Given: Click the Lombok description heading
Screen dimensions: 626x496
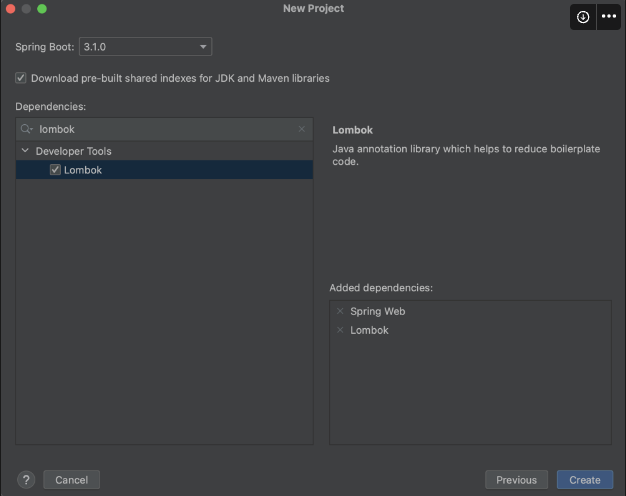Looking at the screenshot, I should [353, 130].
